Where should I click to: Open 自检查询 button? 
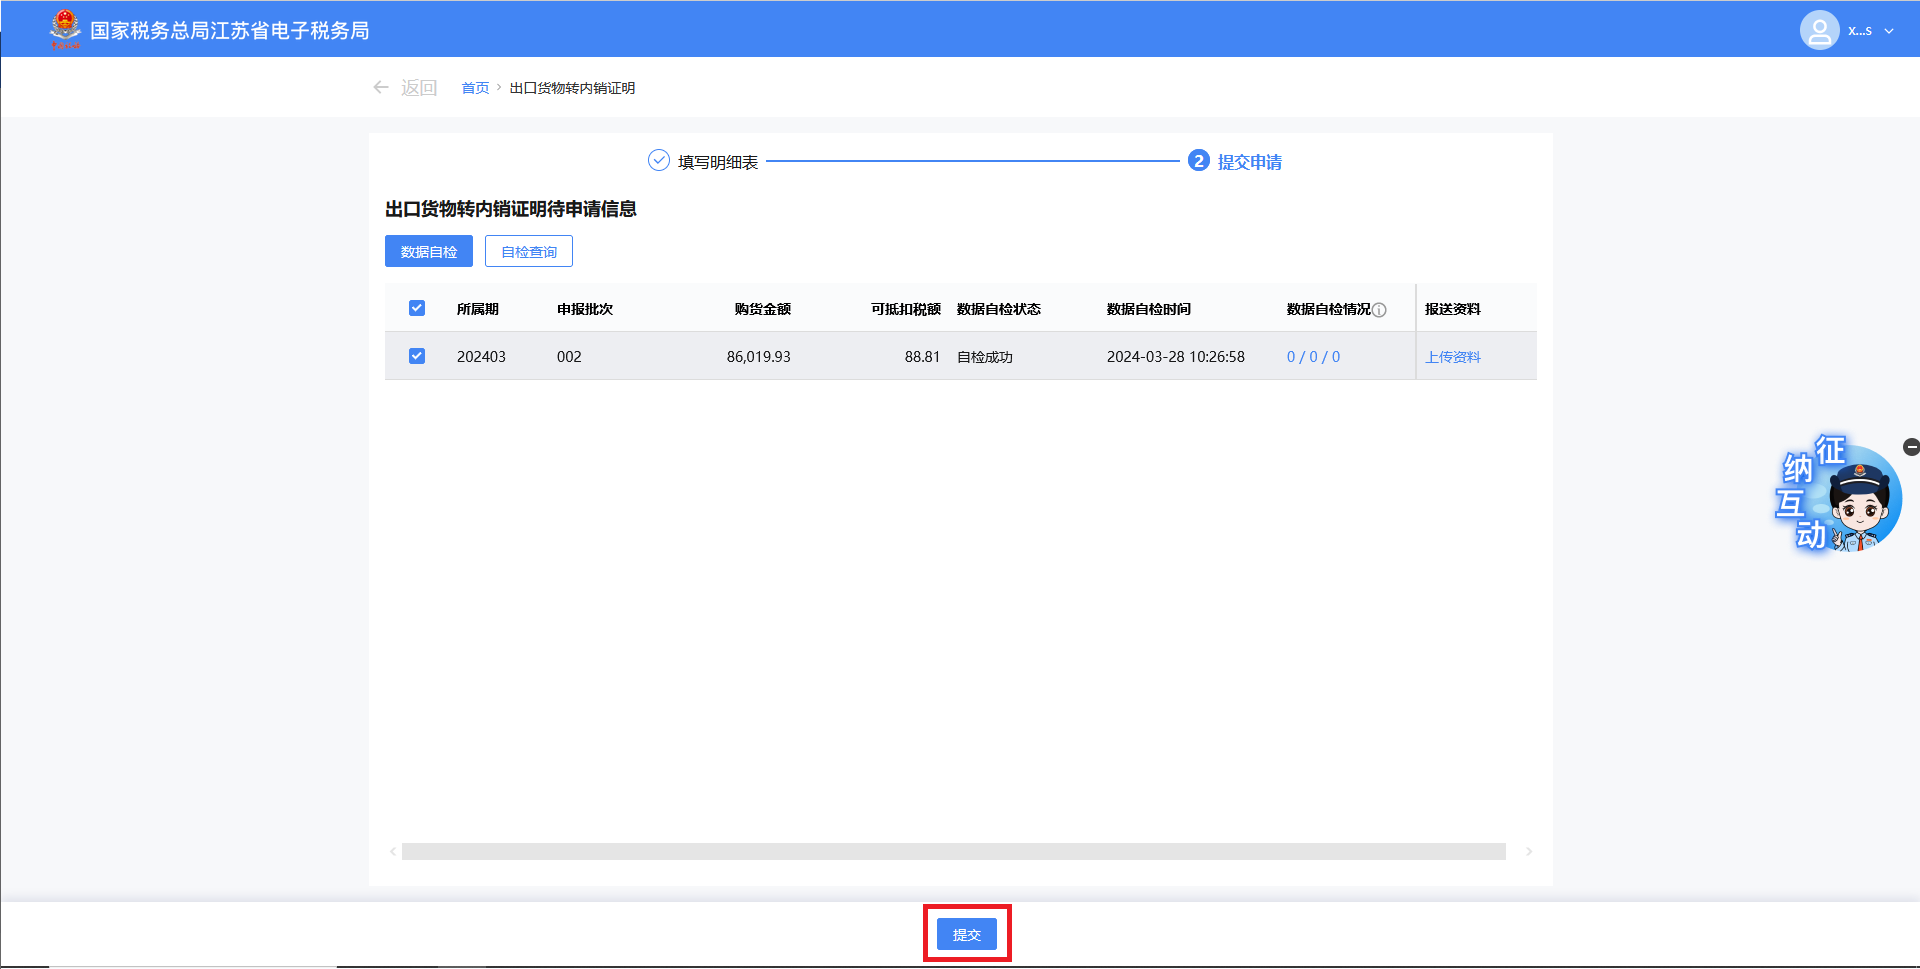(x=528, y=252)
